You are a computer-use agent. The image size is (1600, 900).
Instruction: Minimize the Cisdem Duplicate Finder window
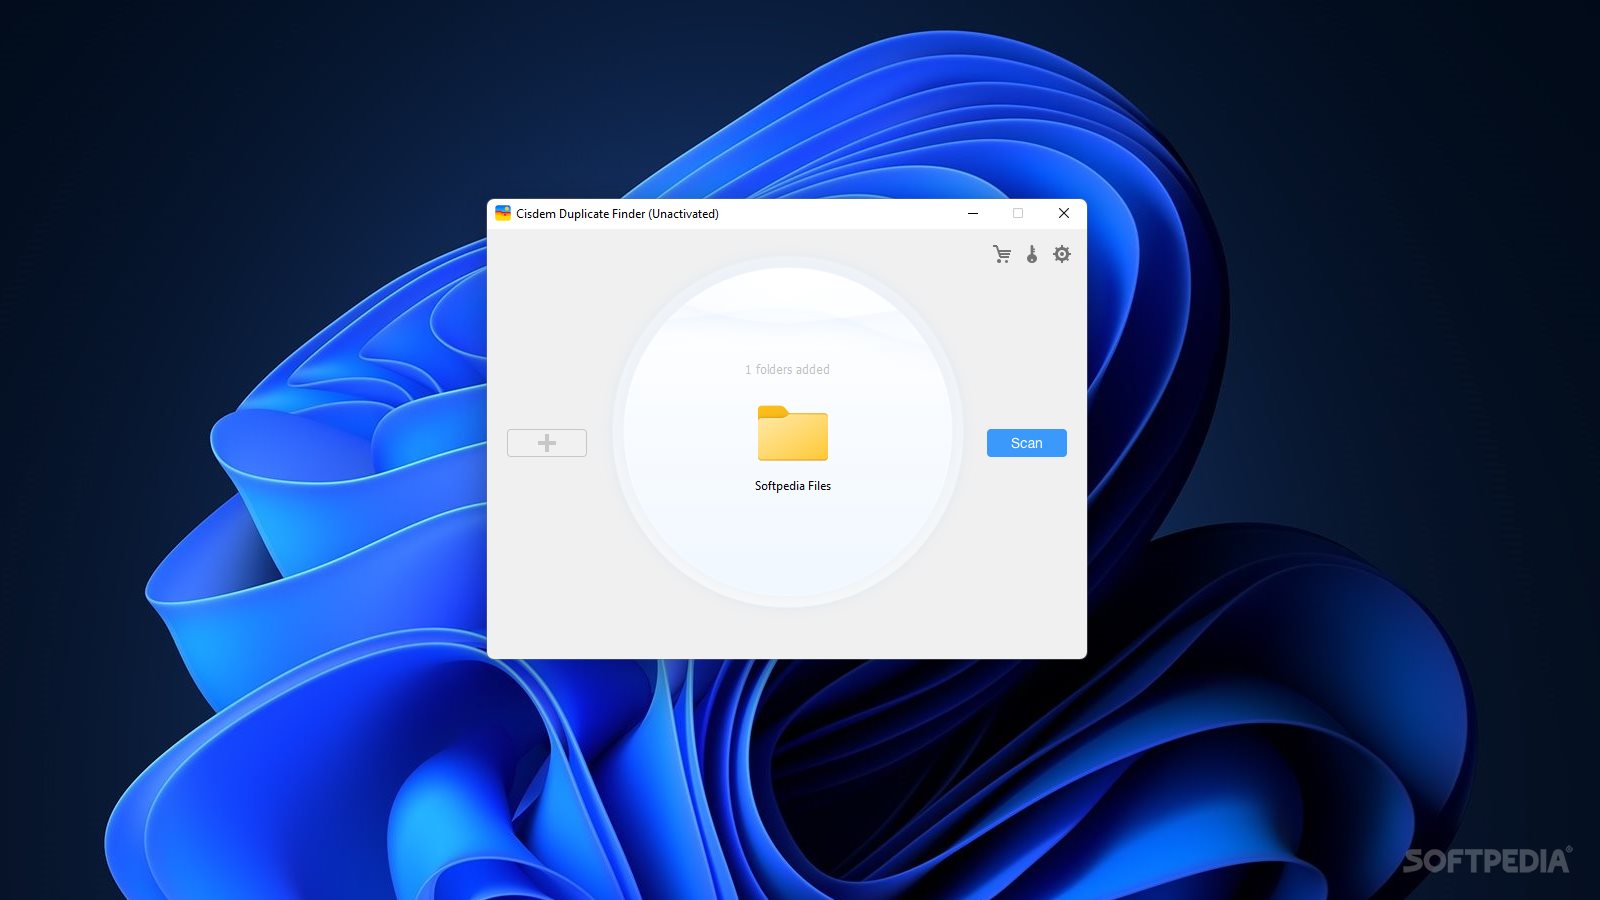click(x=973, y=213)
